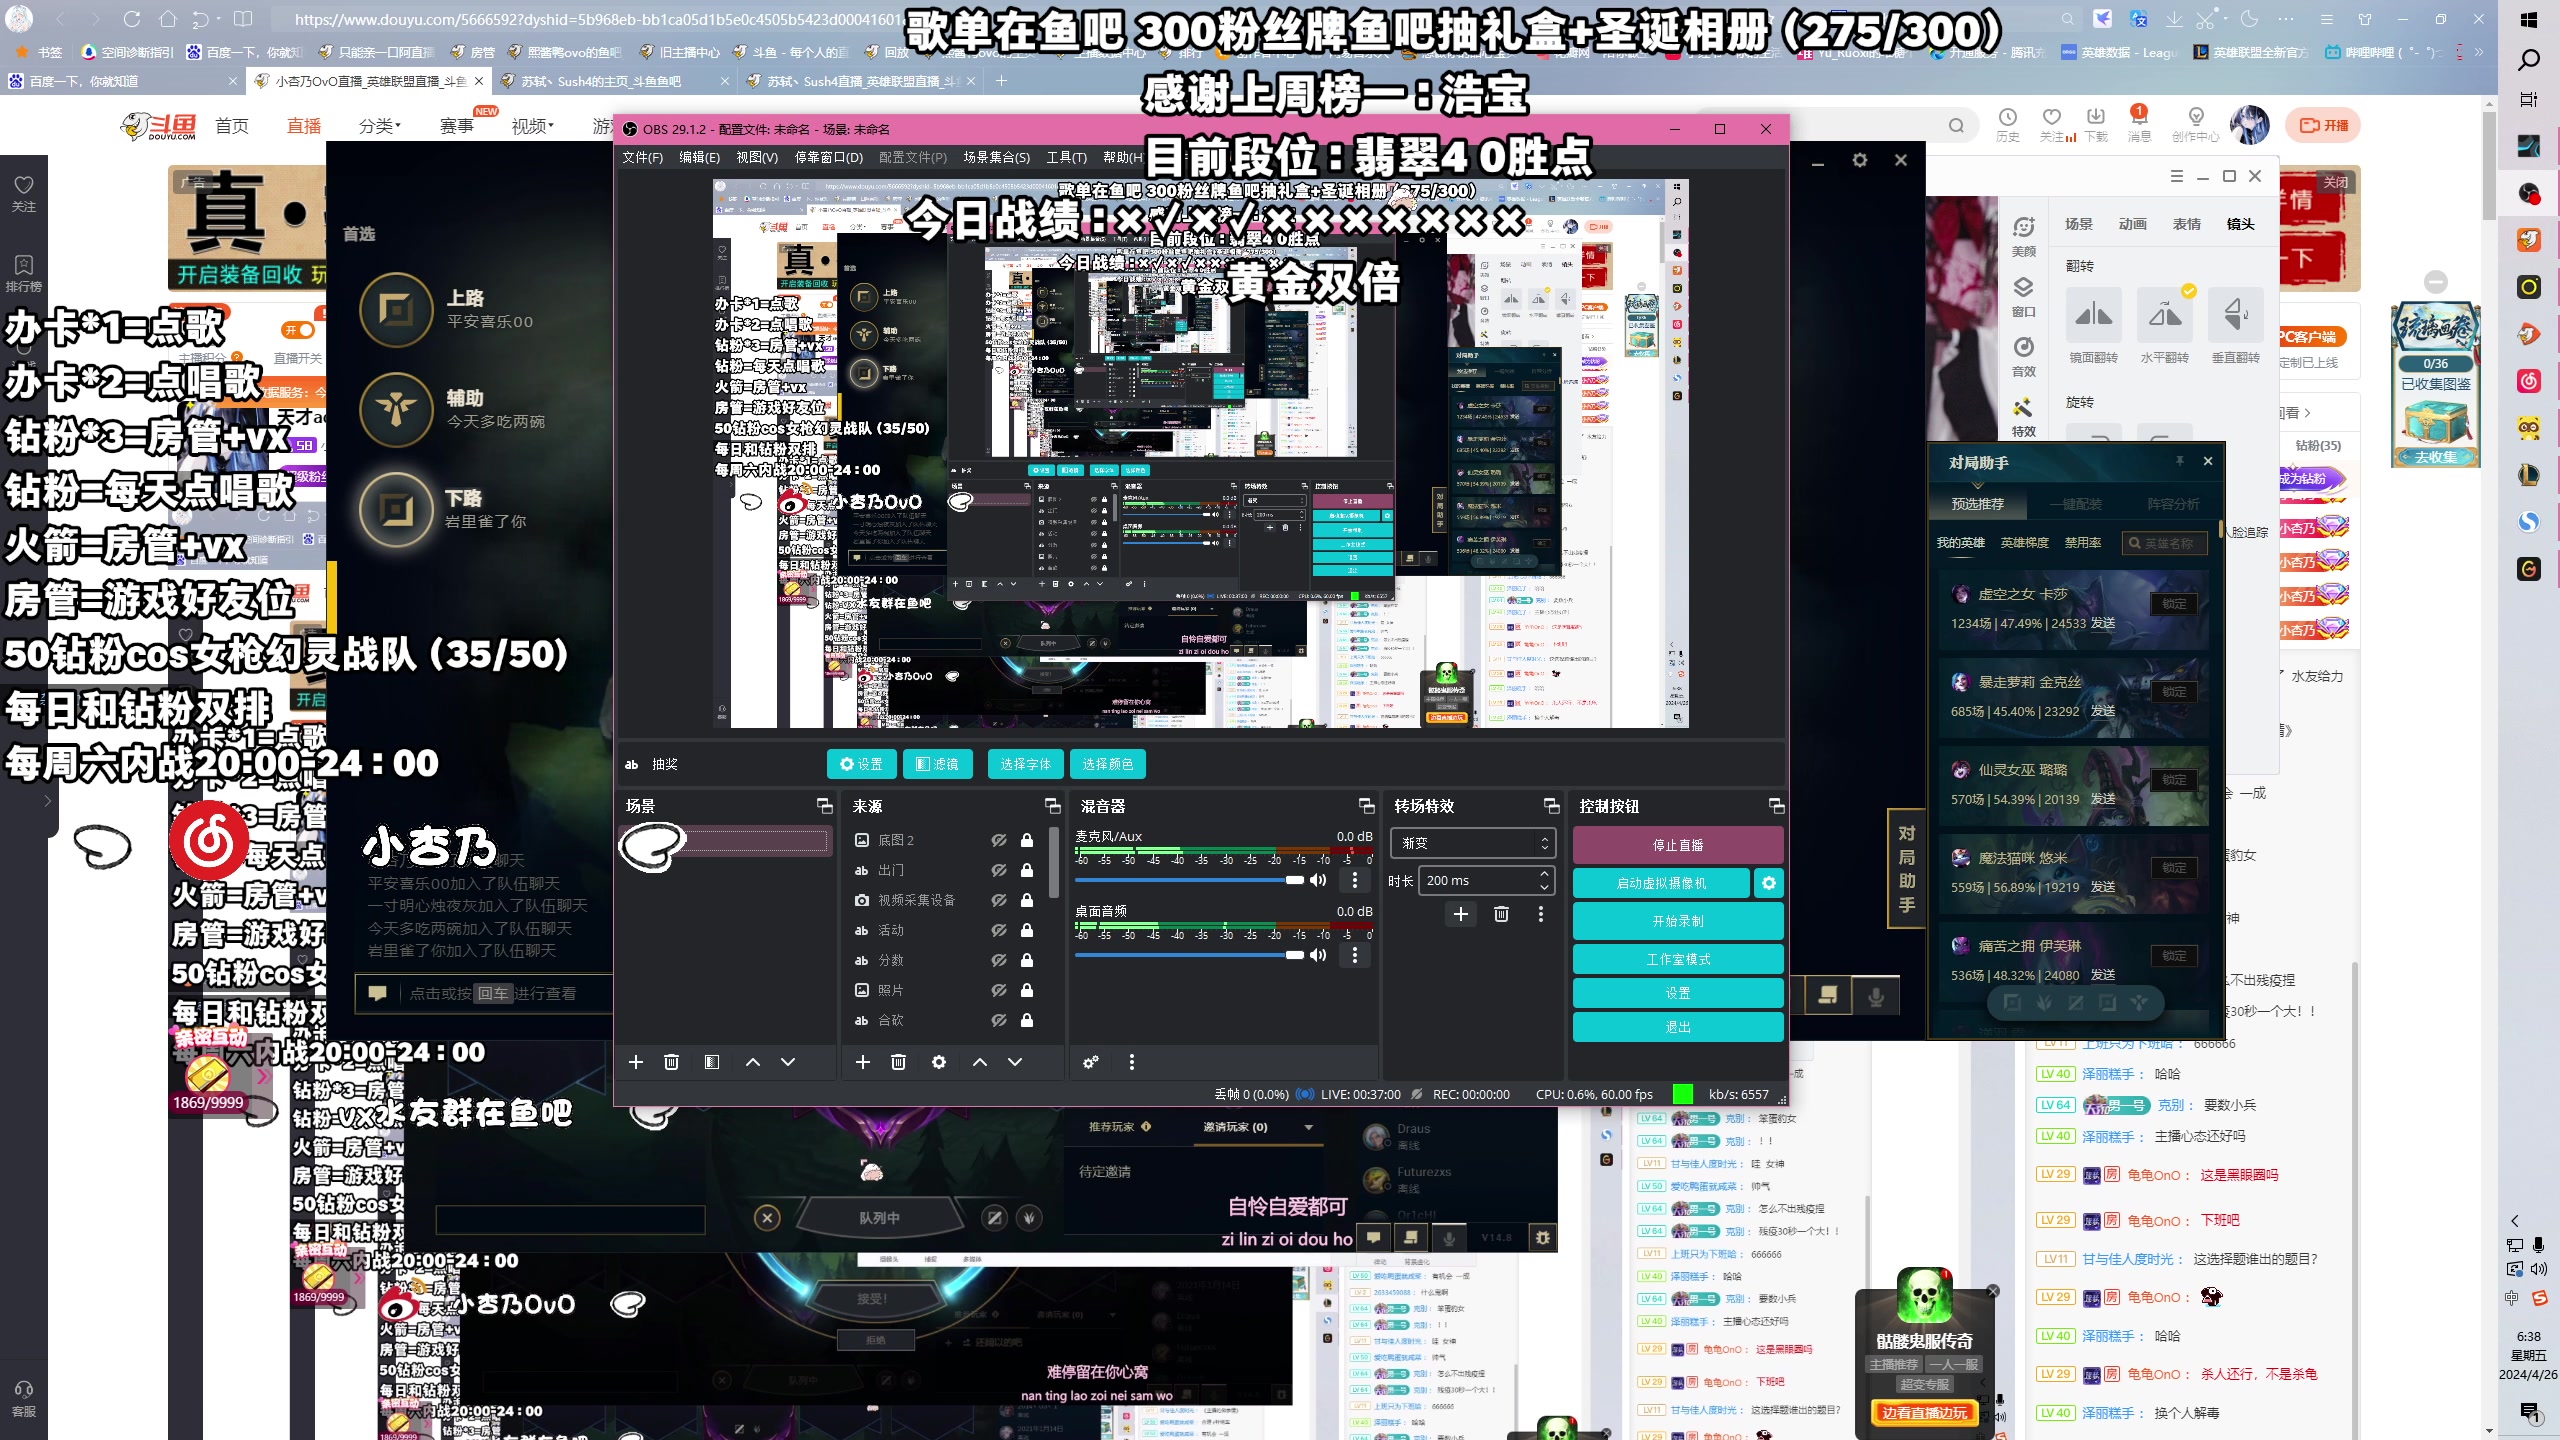Image resolution: width=2560 pixels, height=1440 pixels.
Task: Click 镜面翻转 flip option
Action: 2093,326
